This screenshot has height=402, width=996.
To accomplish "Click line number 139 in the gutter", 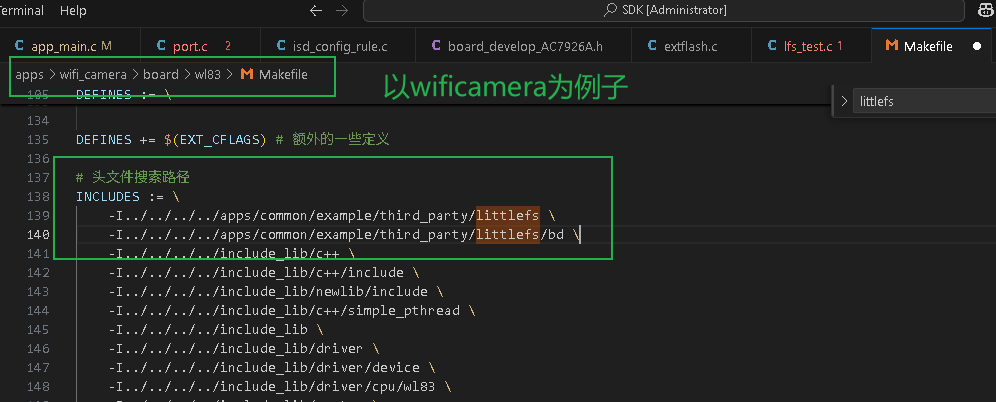I will (38, 215).
